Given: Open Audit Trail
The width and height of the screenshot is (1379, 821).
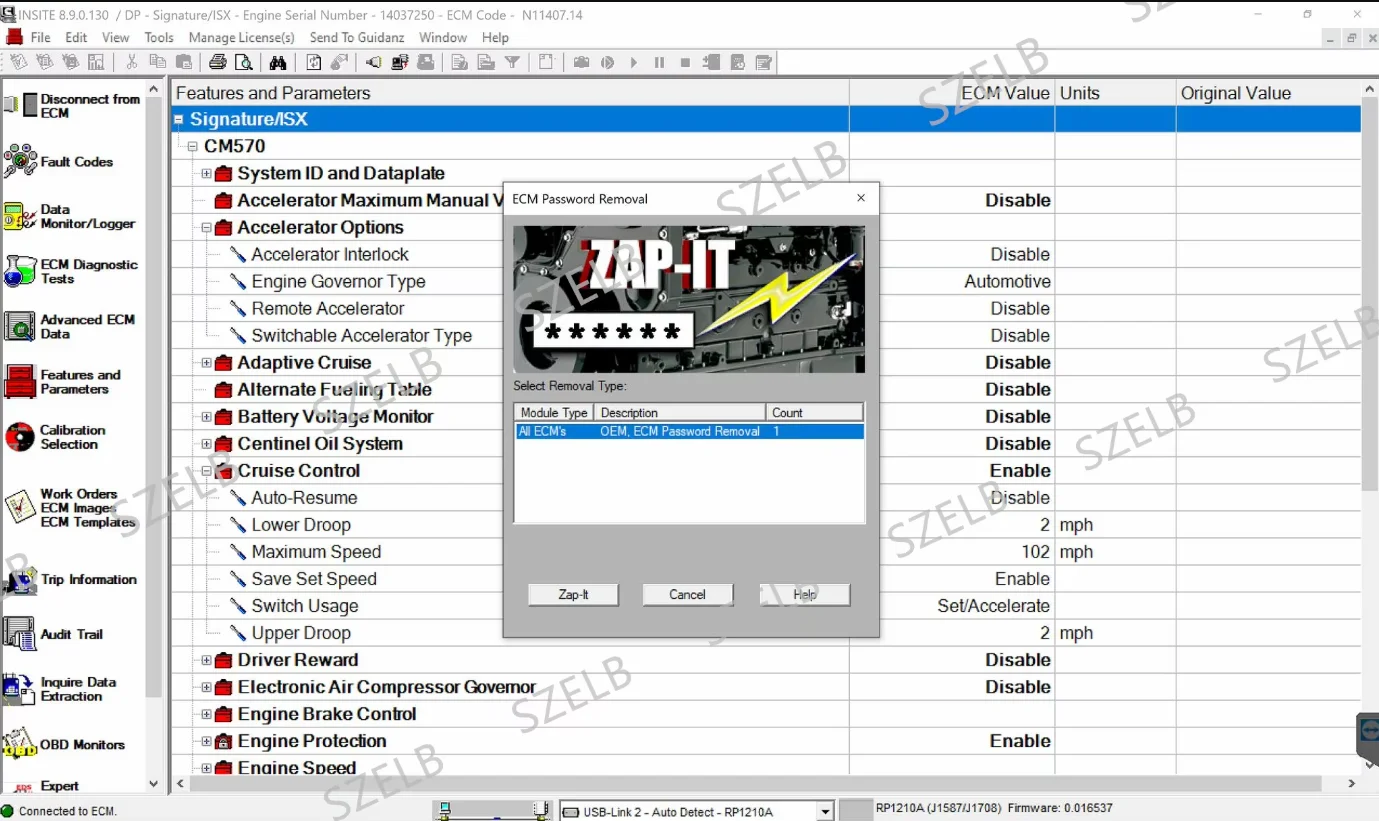Looking at the screenshot, I should (54, 634).
